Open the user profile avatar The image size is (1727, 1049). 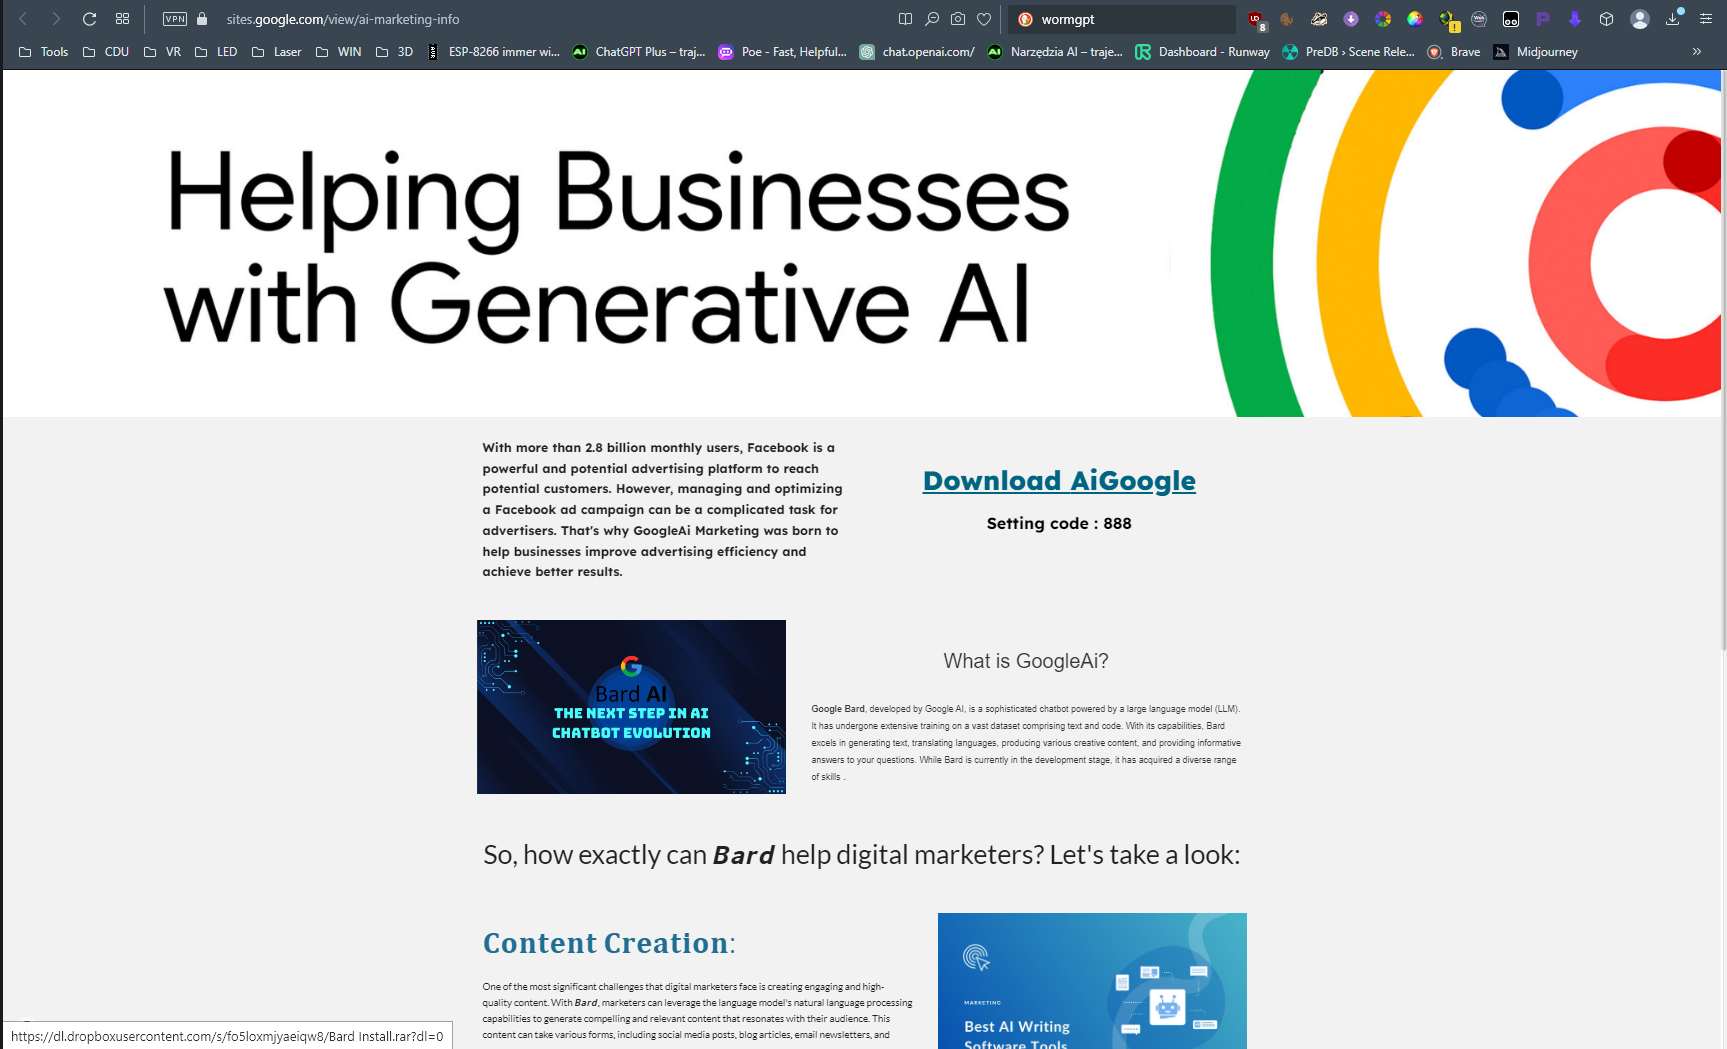(x=1640, y=19)
